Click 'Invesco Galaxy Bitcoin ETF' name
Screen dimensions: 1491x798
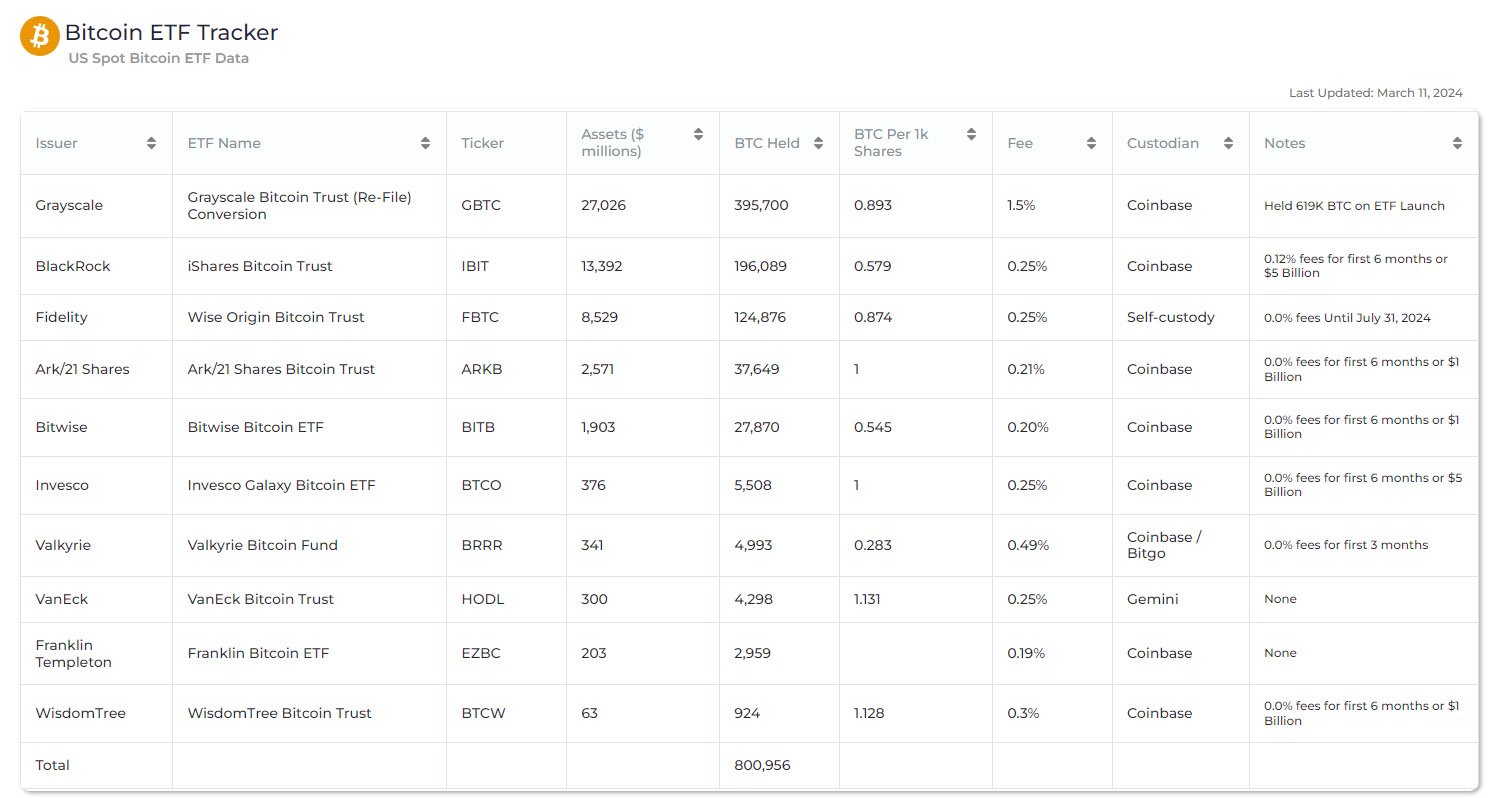coord(282,485)
